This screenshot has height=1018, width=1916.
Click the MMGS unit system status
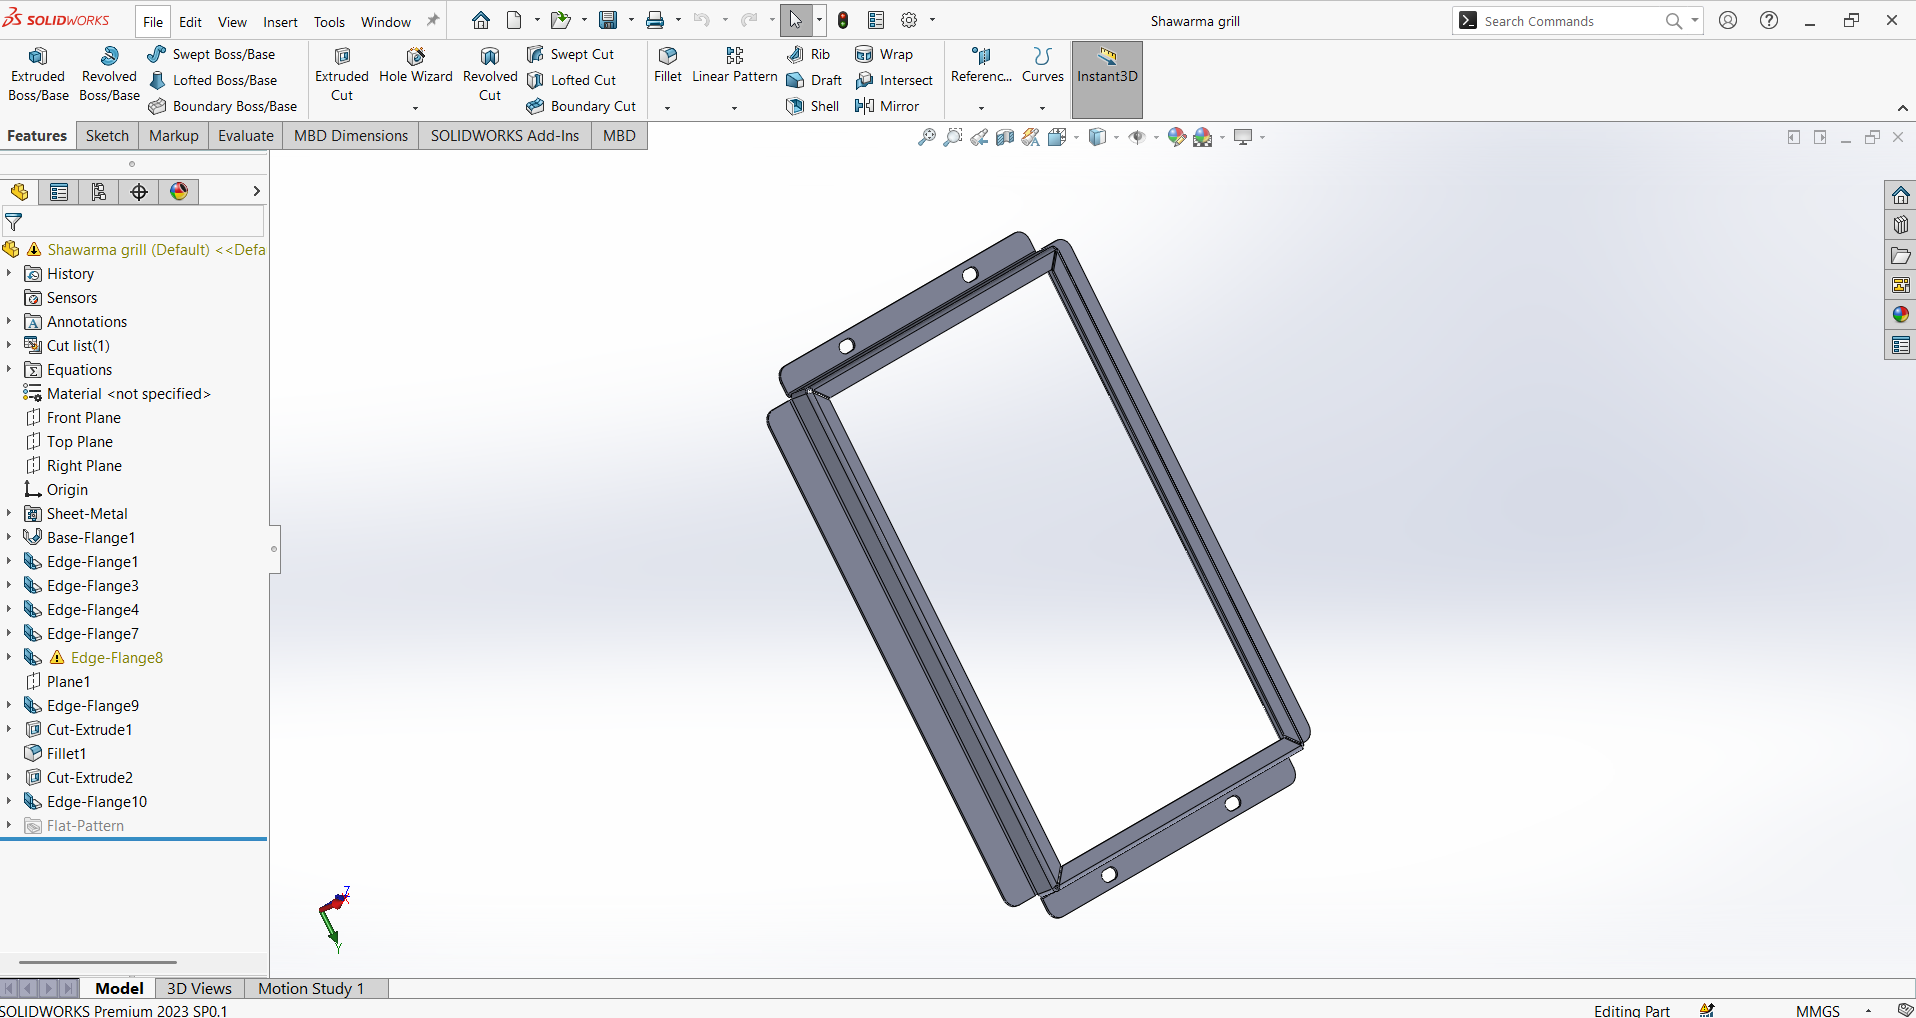pos(1817,1010)
